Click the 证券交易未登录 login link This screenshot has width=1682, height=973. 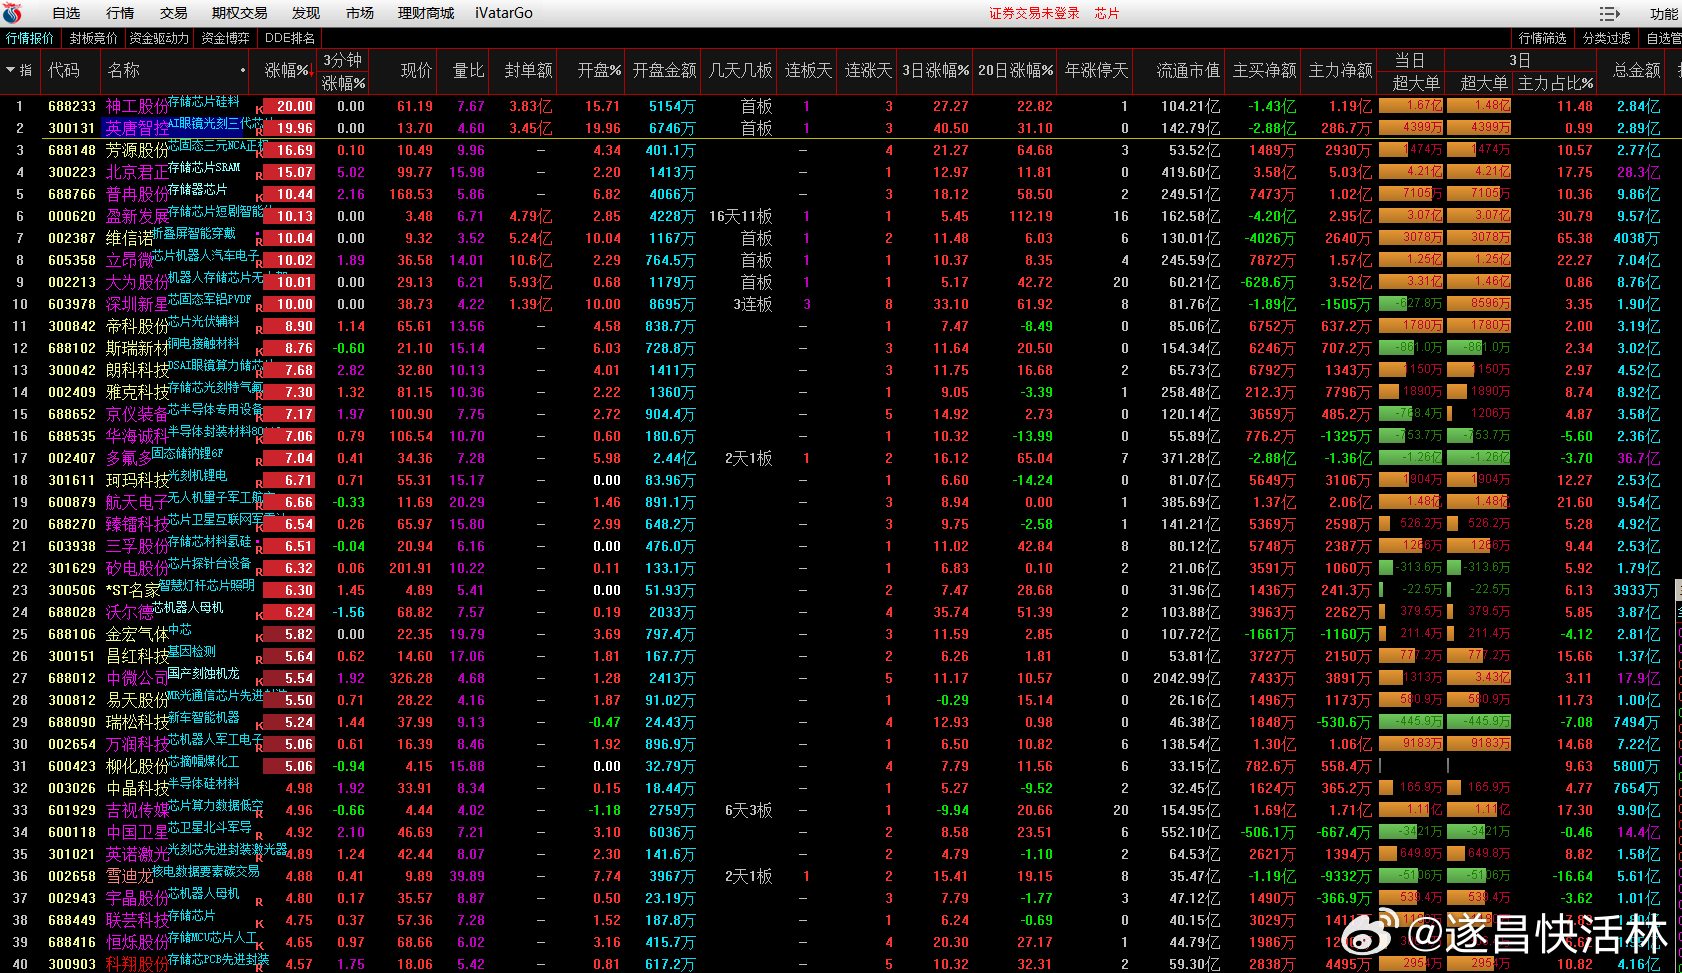pyautogui.click(x=1034, y=13)
